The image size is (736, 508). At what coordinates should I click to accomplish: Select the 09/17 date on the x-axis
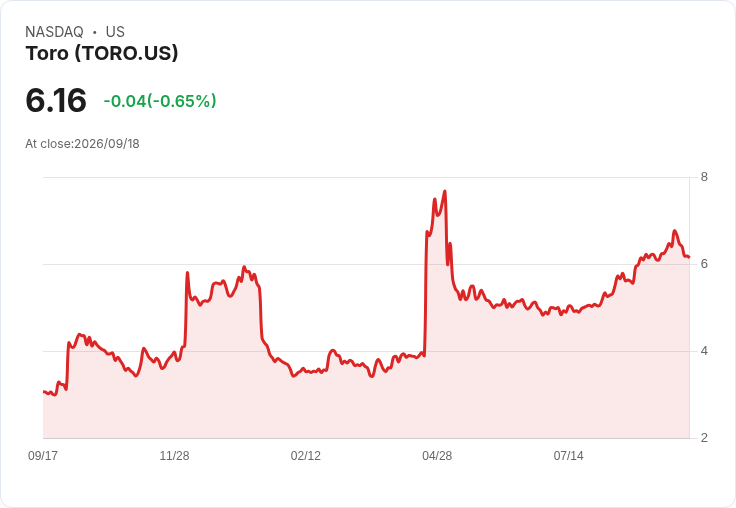43,455
